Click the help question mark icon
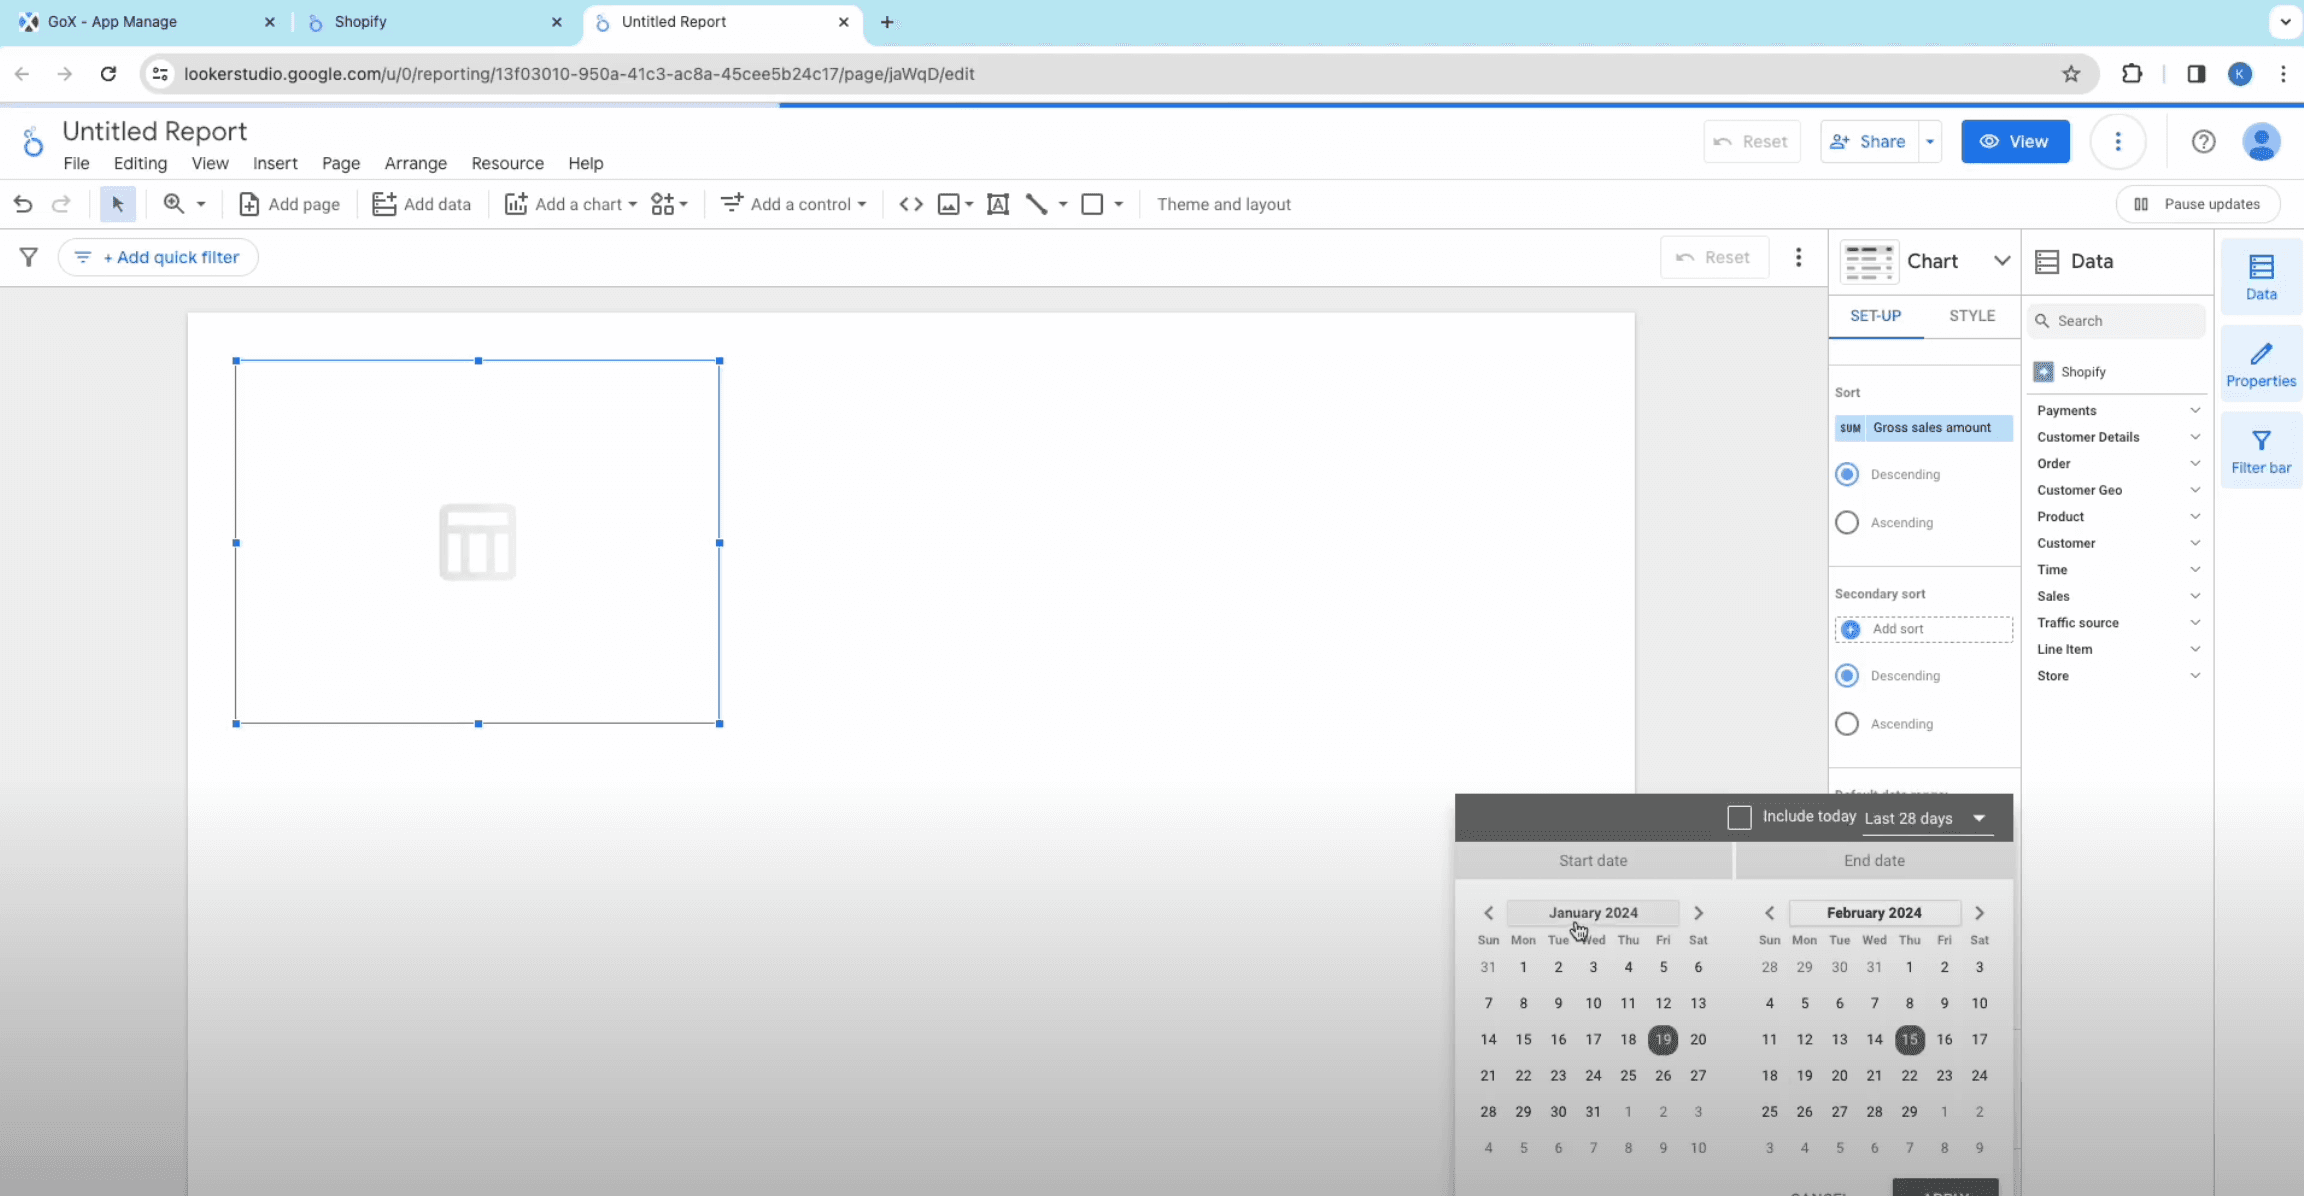 tap(2203, 141)
